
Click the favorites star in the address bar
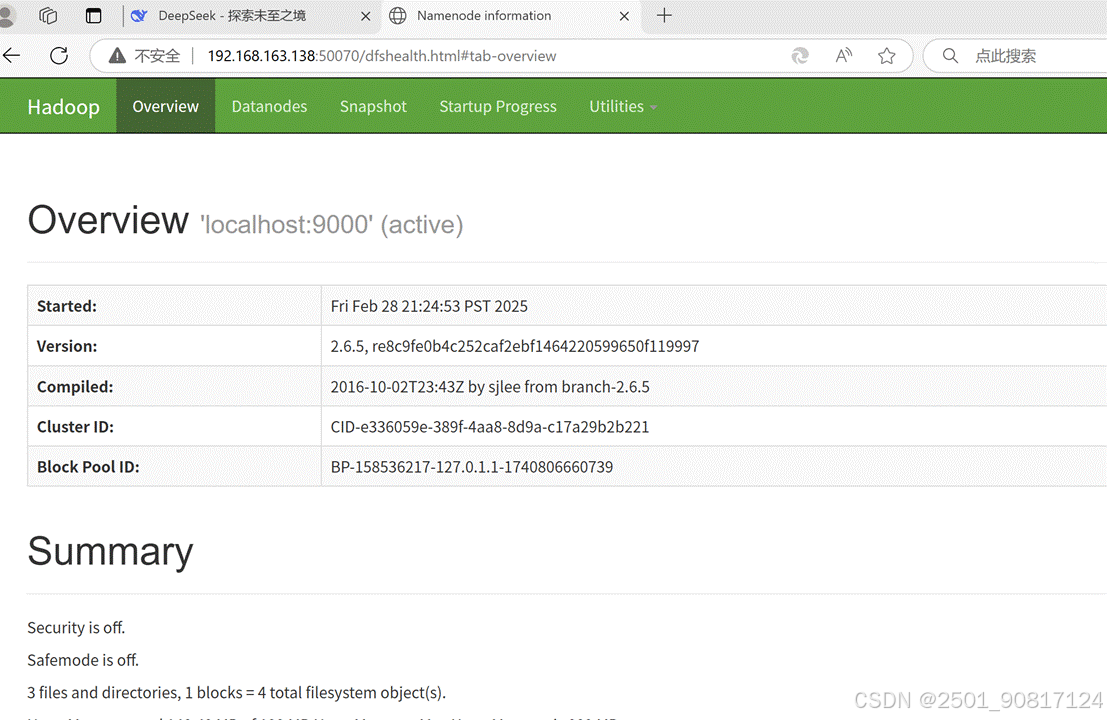coord(887,56)
